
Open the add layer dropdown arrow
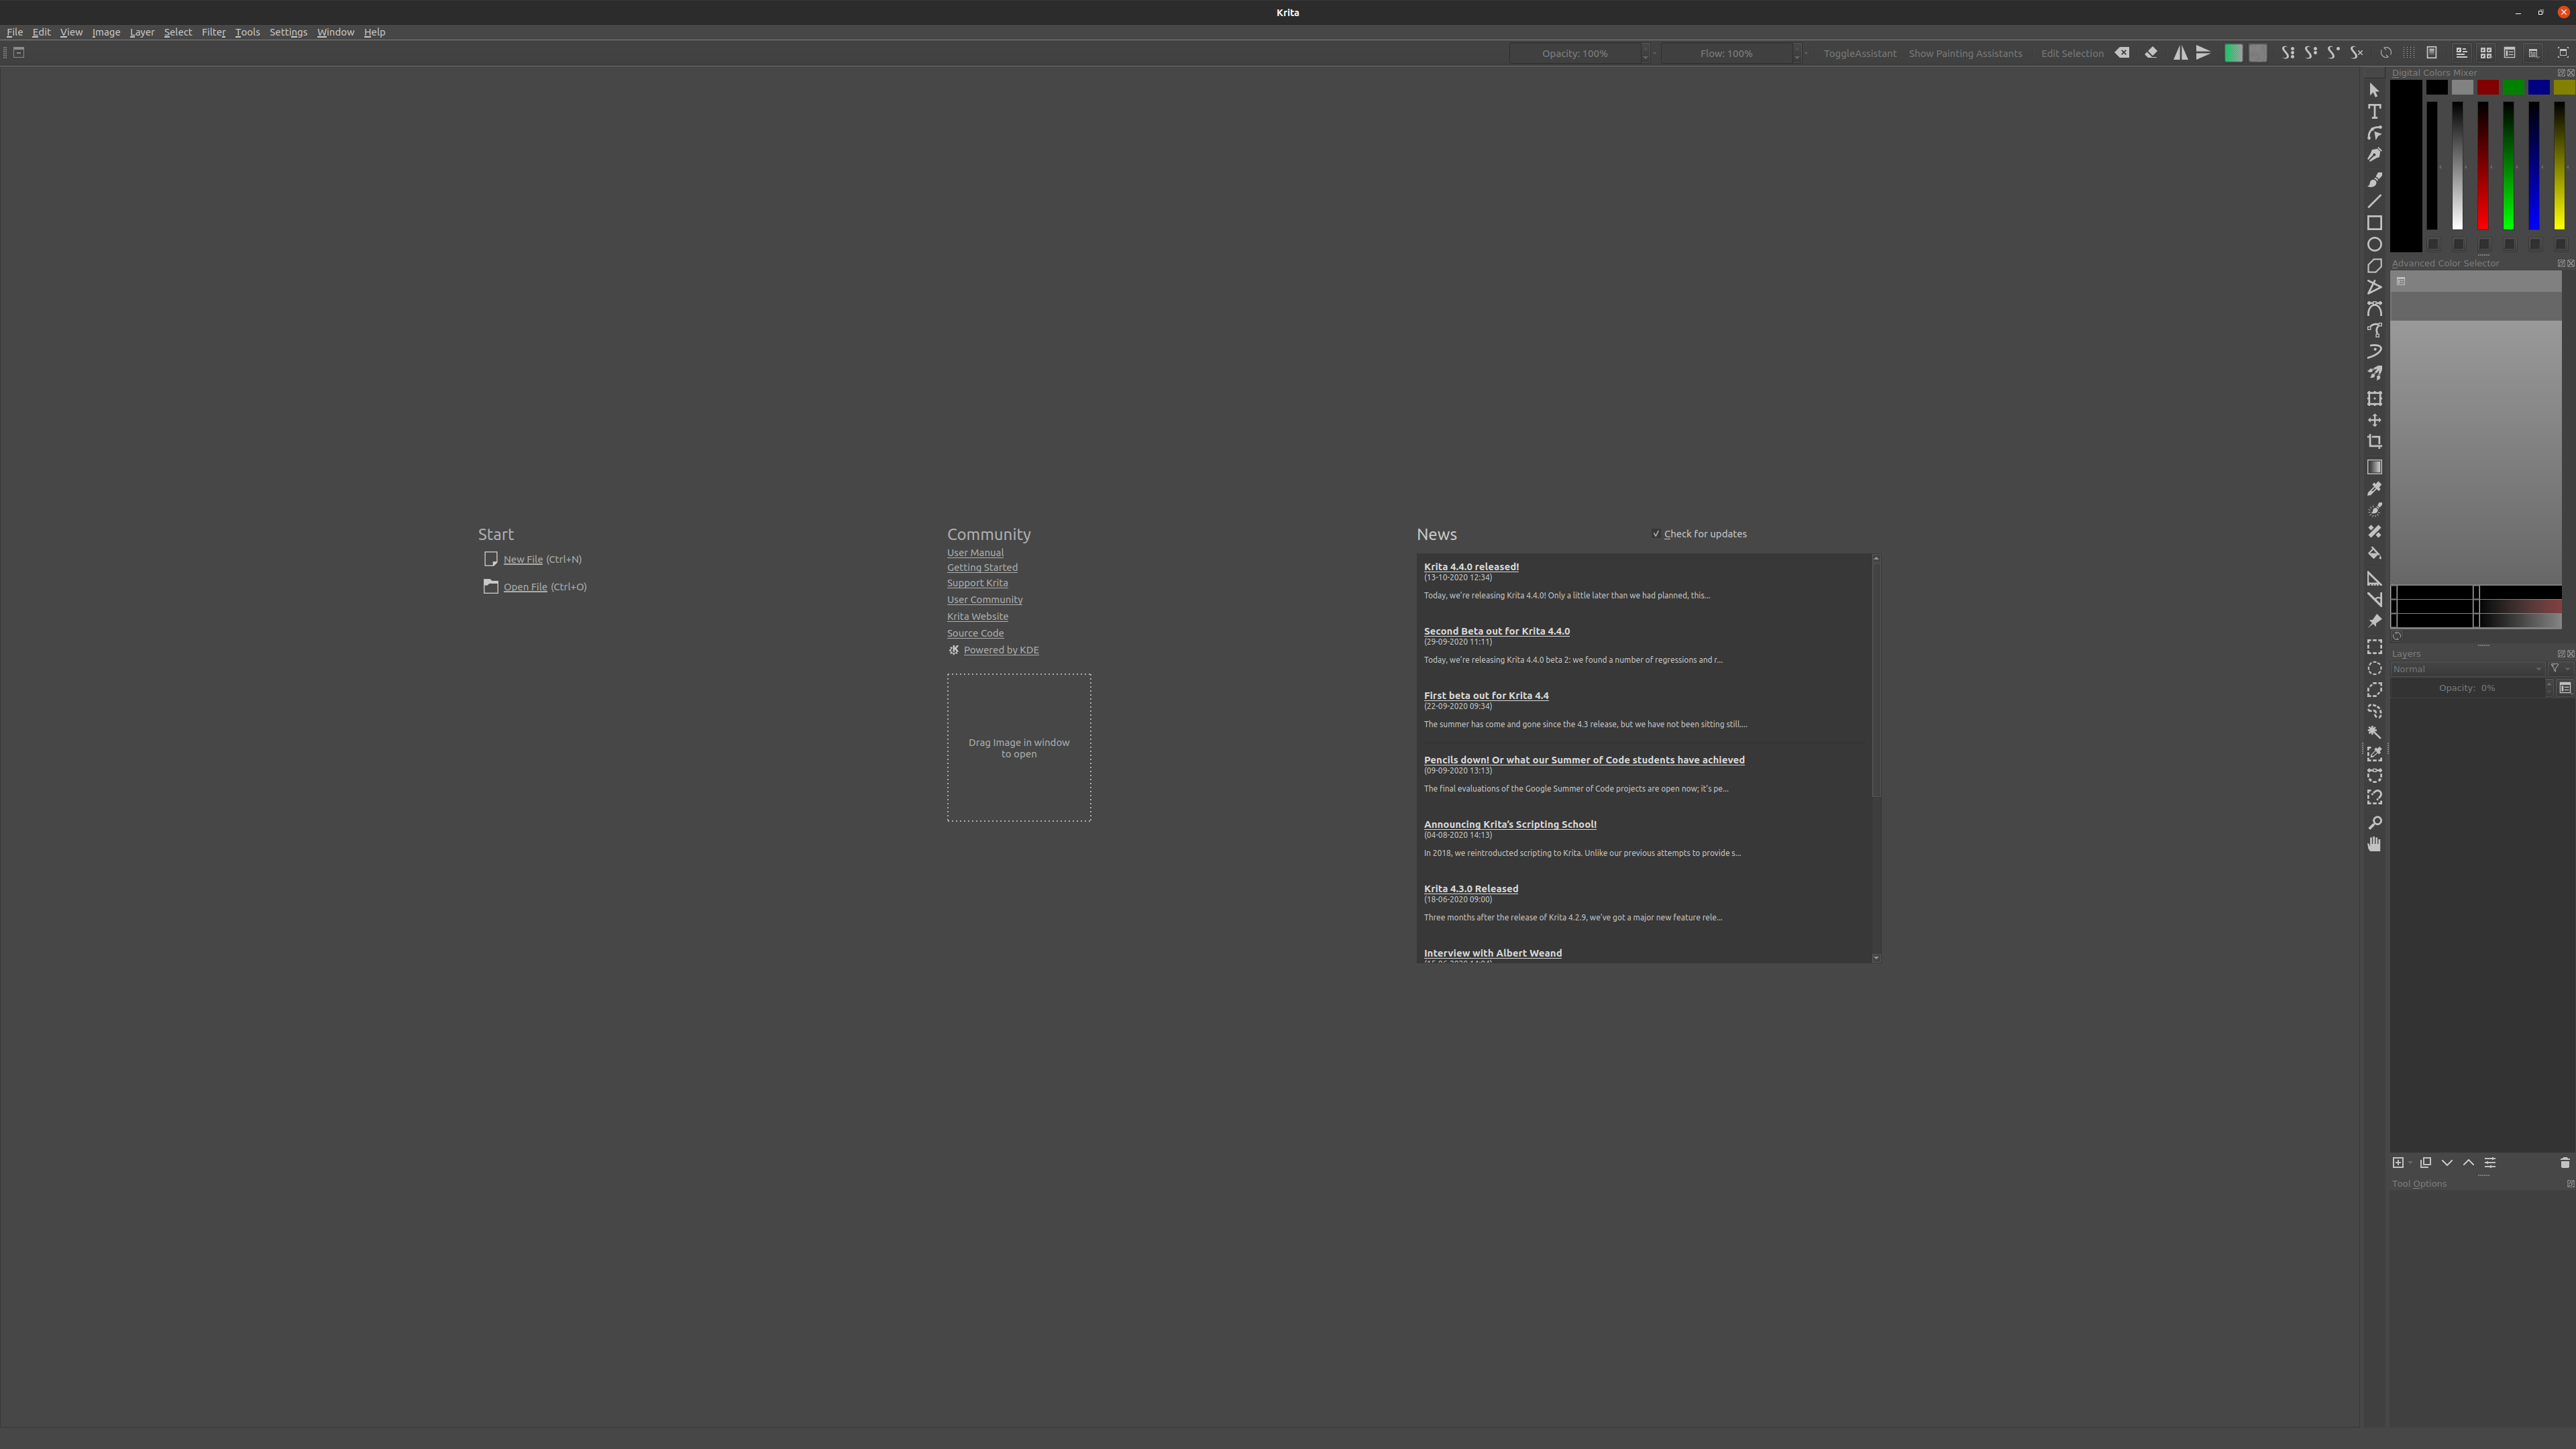pos(2411,1163)
